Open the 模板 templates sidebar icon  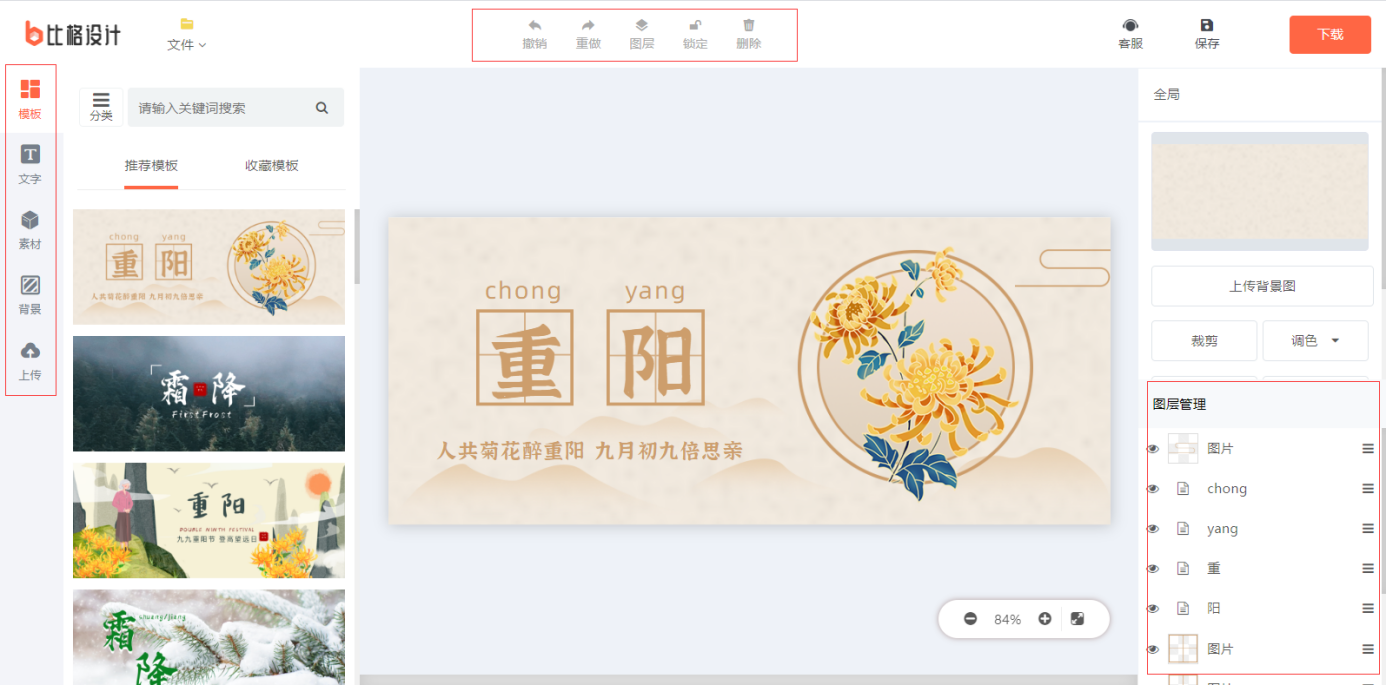[30, 89]
